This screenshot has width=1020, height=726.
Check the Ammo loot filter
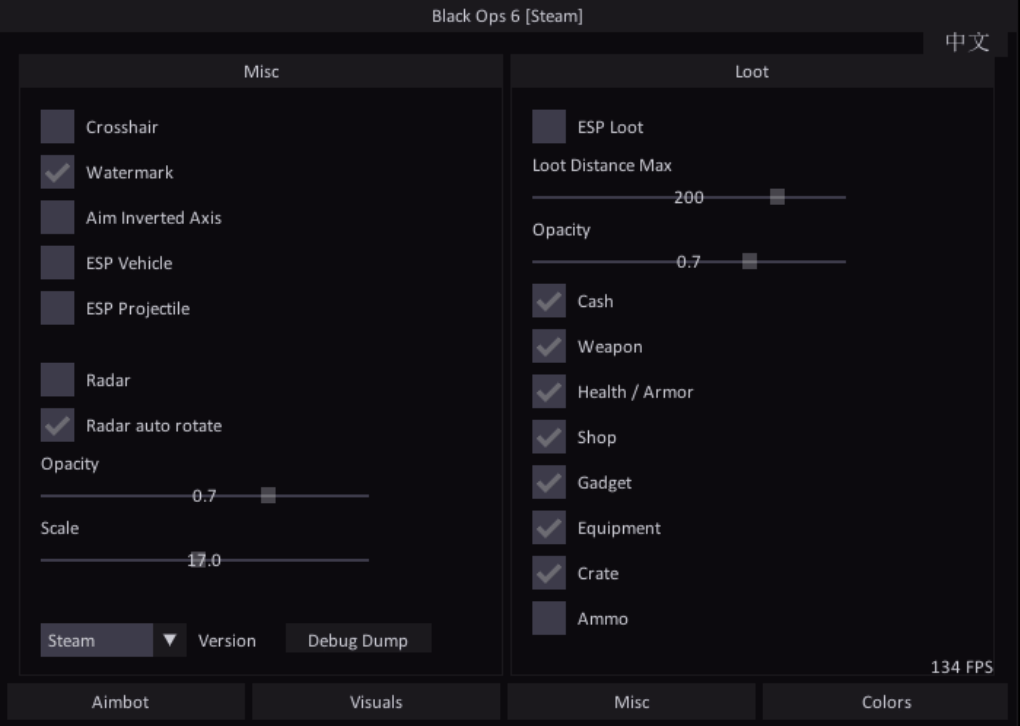click(549, 619)
